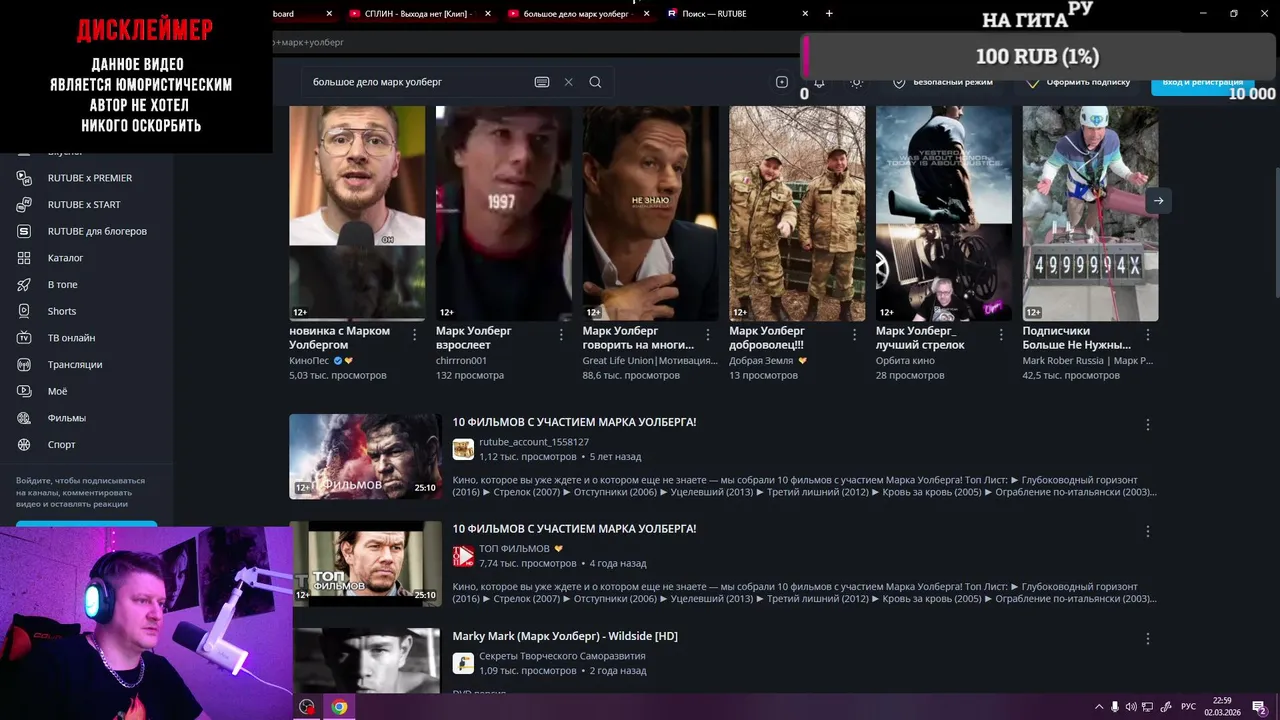Select the 'Поиск — RUTUBE' browser tab
This screenshot has height=720, width=1280.
click(738, 14)
